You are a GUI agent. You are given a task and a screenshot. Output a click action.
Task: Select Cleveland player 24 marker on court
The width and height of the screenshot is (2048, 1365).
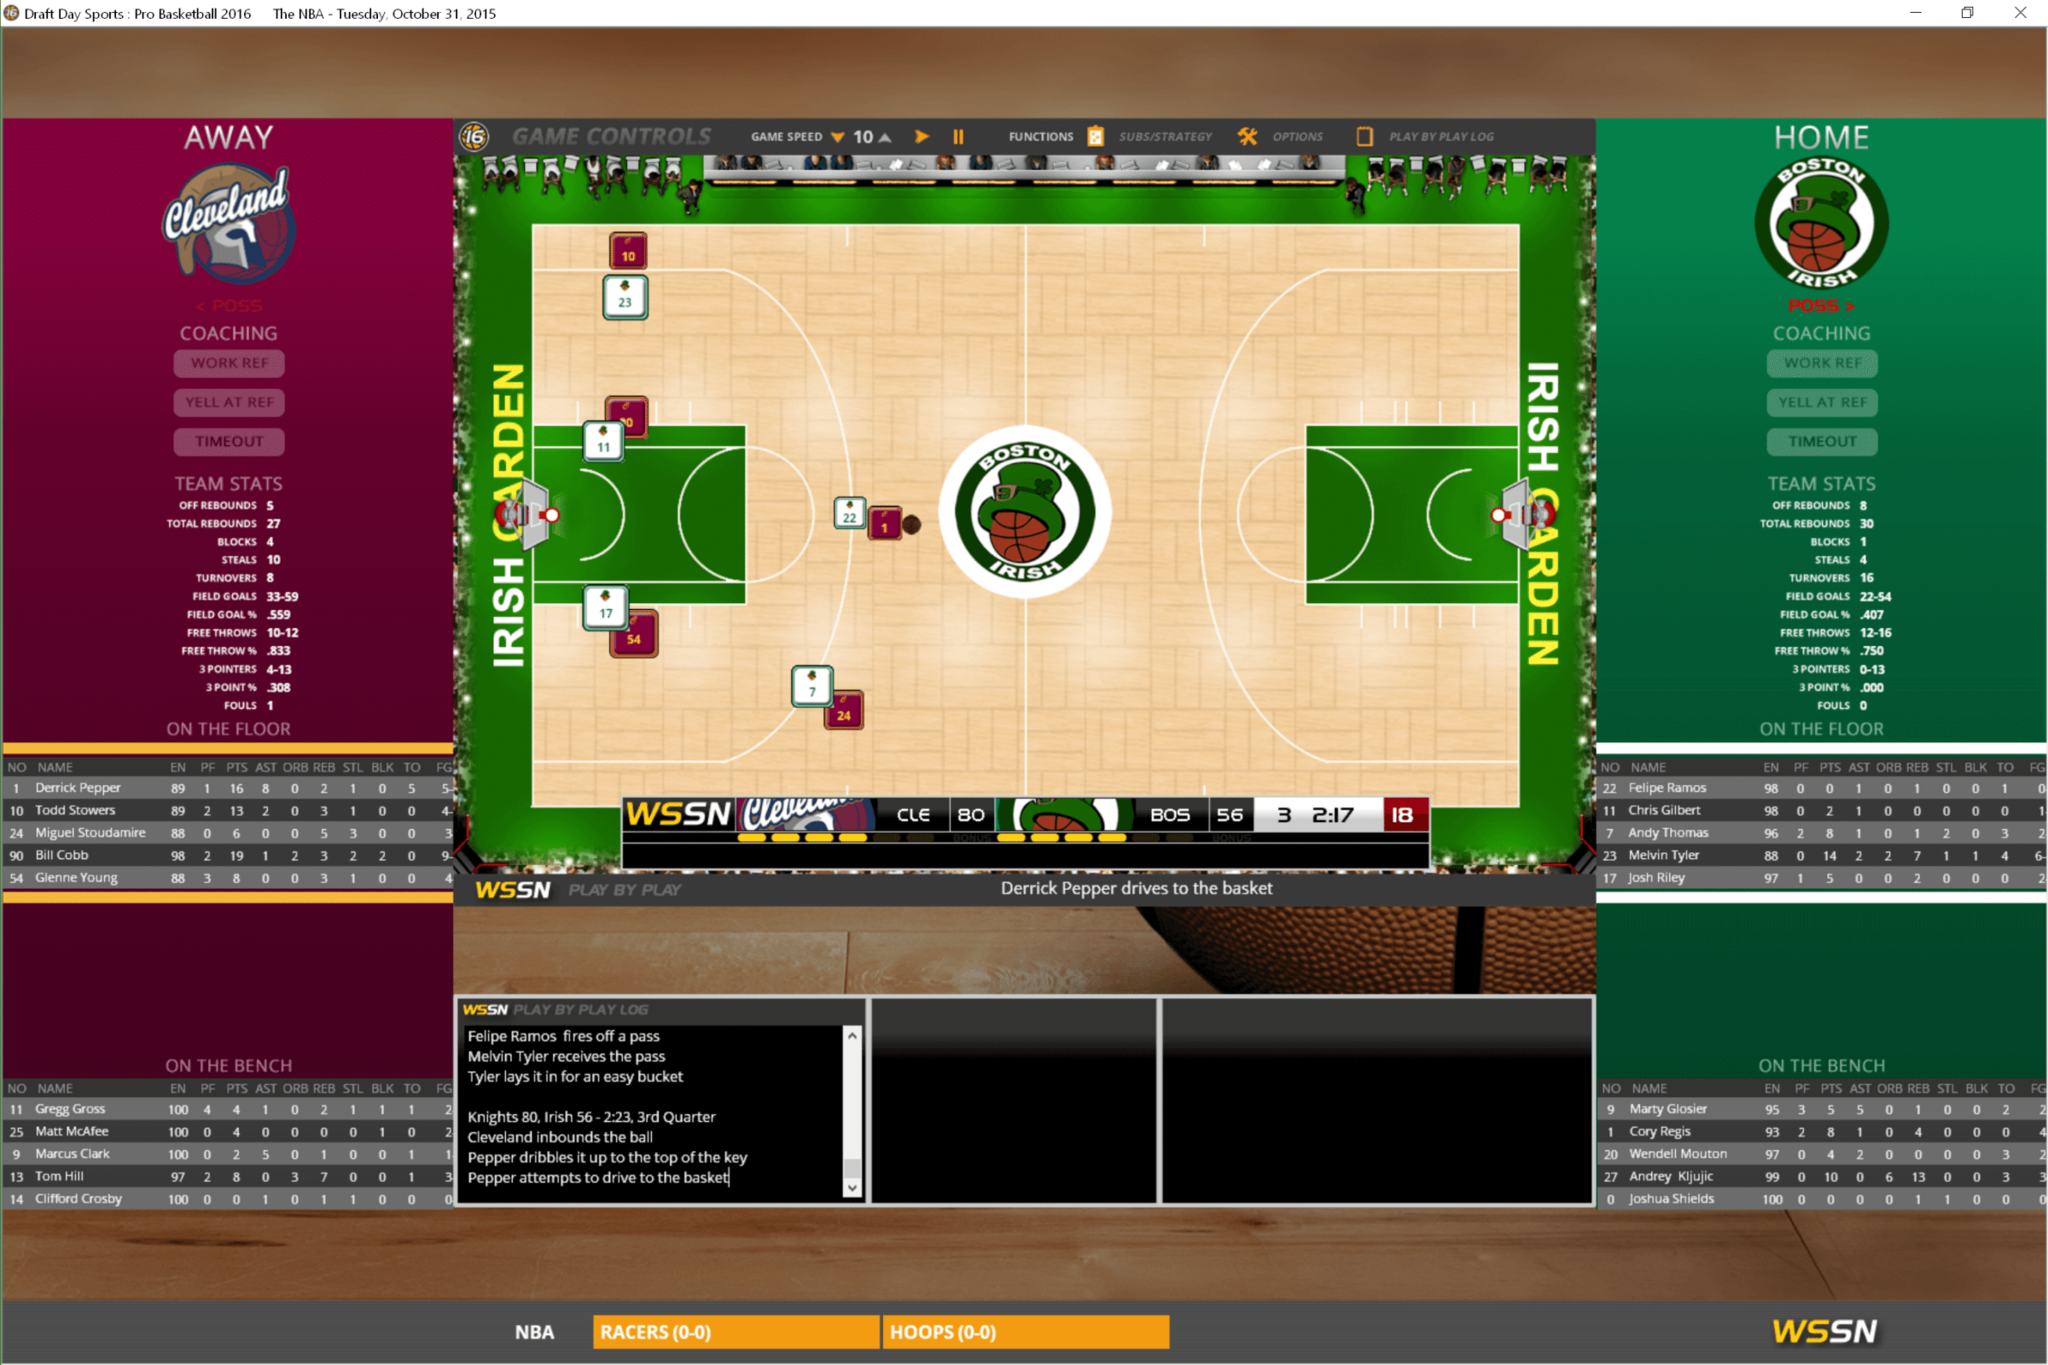point(844,711)
